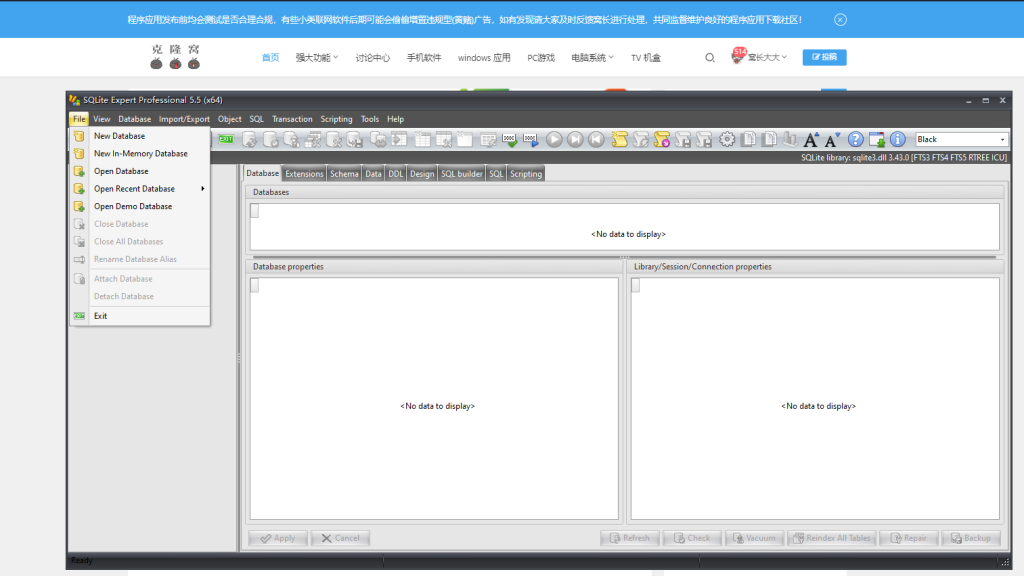
Task: Click the green EXIT toolbar icon
Action: tap(226, 139)
